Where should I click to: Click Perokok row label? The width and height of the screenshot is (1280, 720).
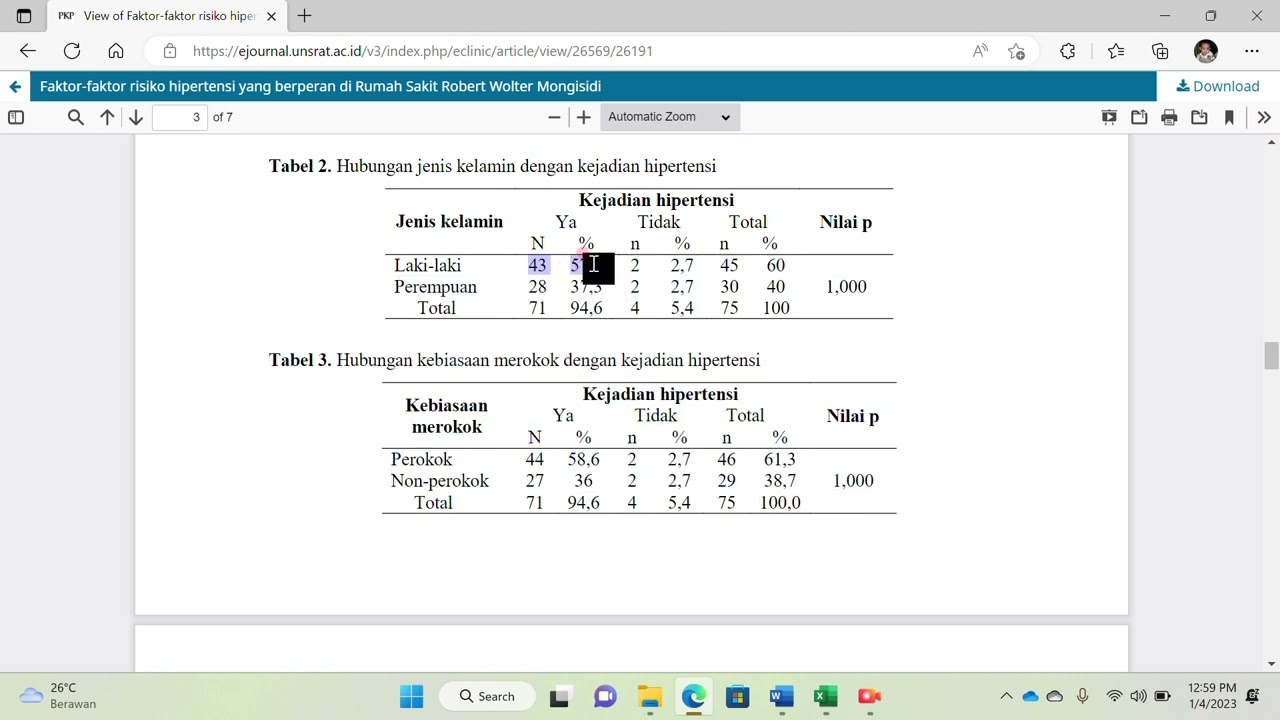pyautogui.click(x=421, y=459)
